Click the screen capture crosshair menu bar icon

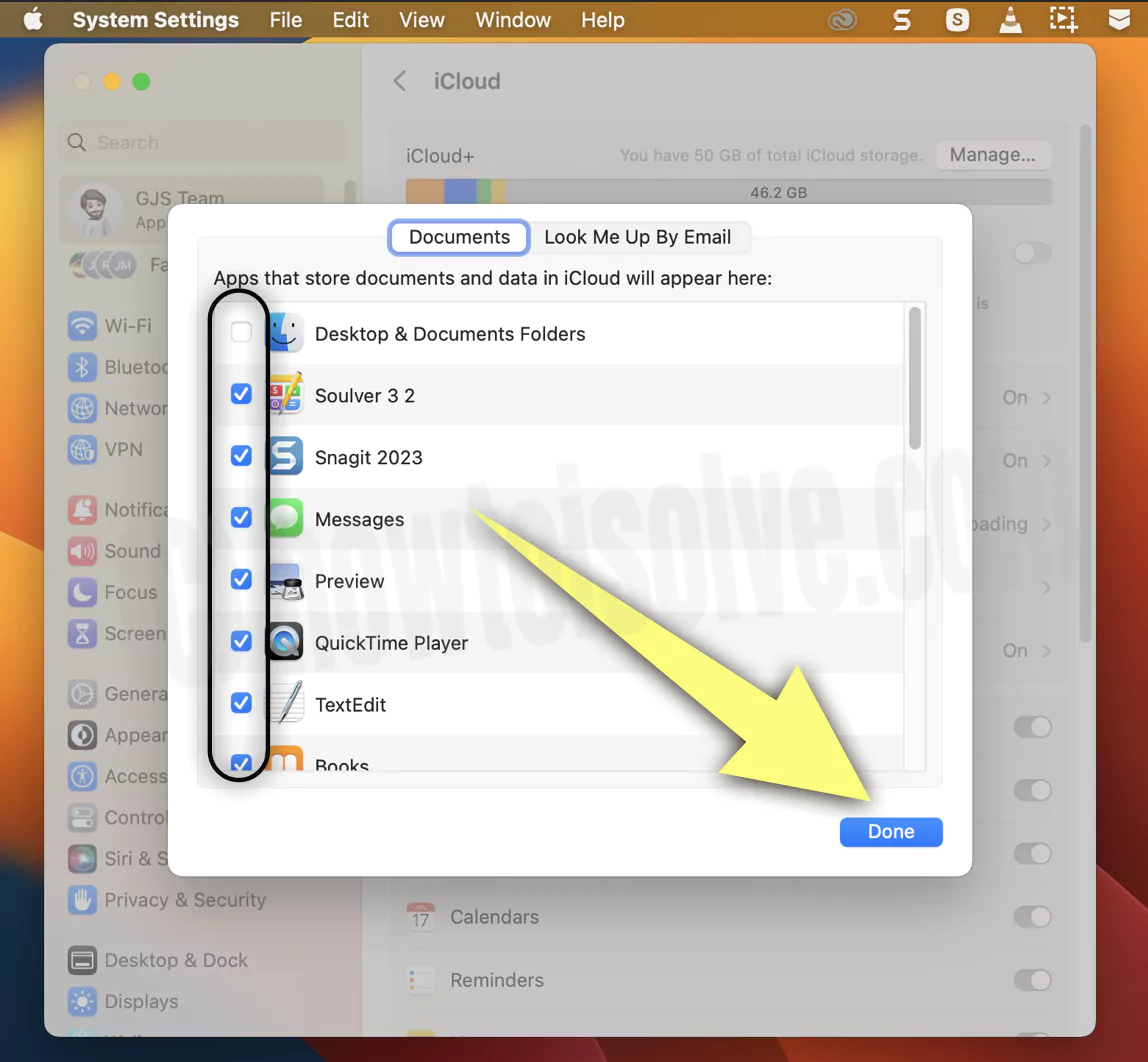[1063, 20]
